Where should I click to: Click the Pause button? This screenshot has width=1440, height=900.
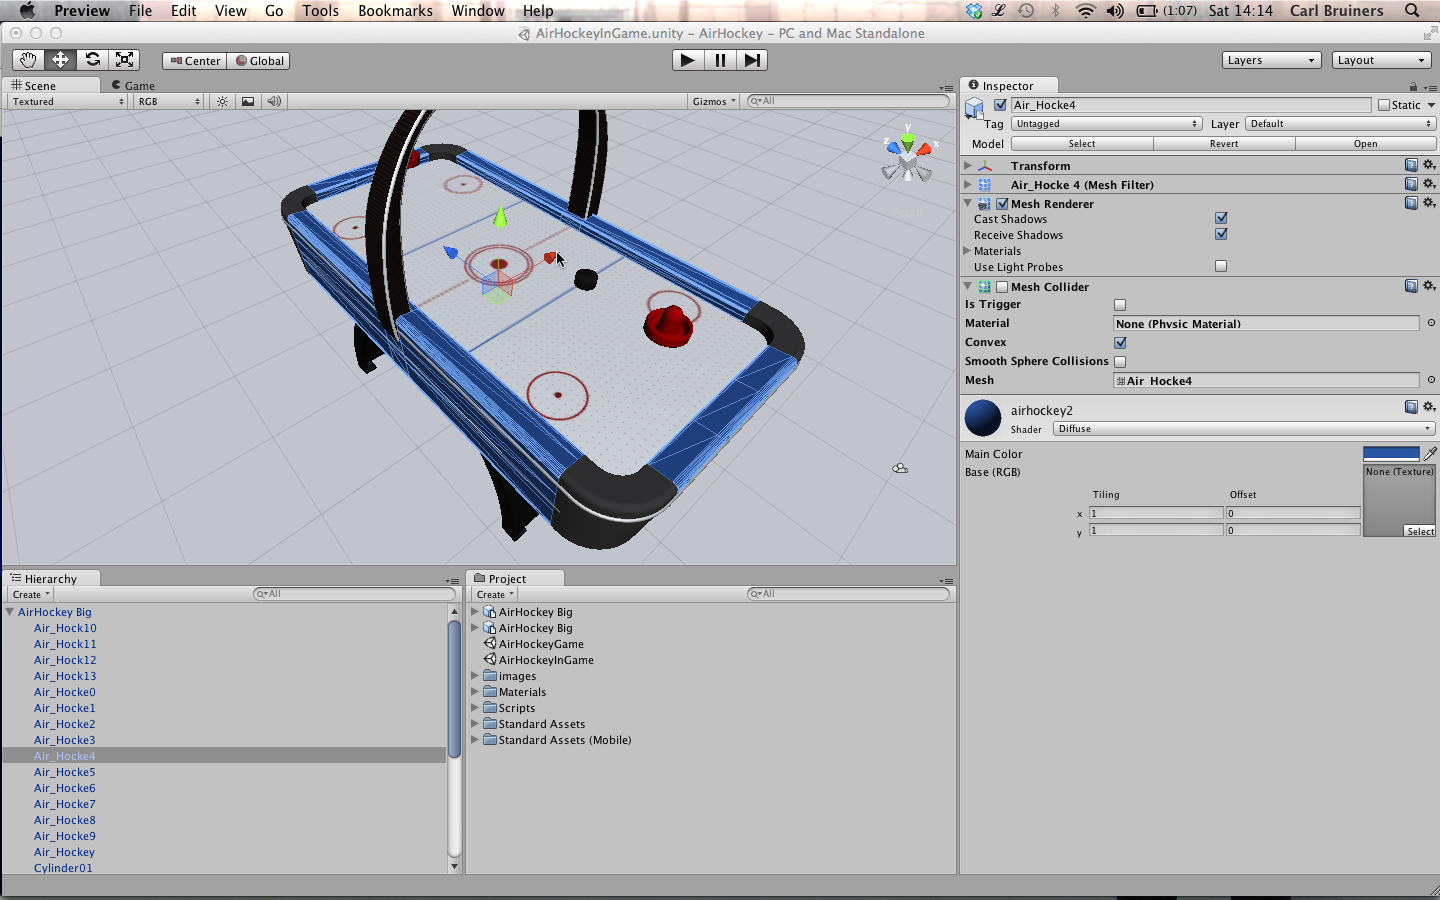[x=720, y=60]
